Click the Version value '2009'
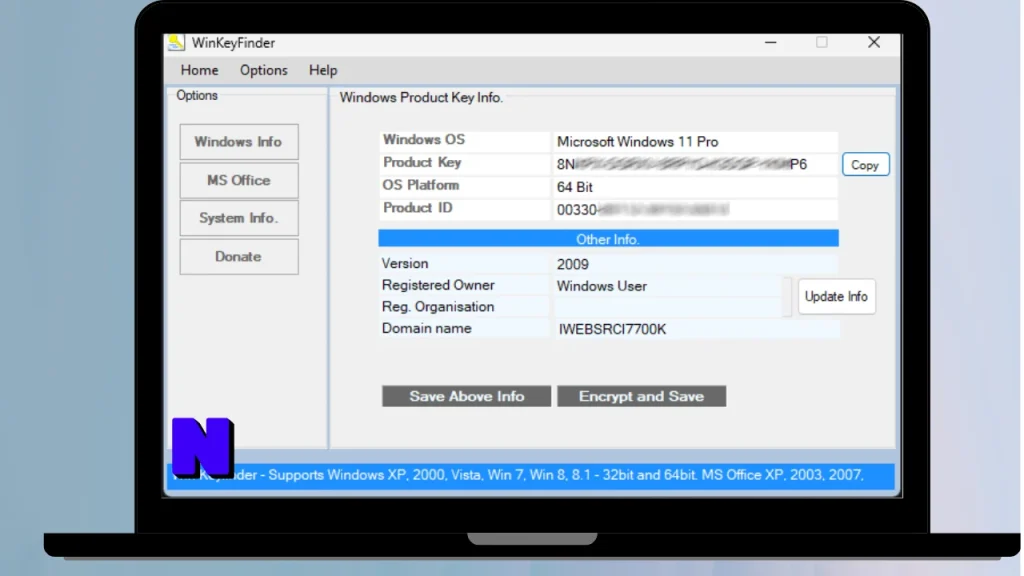This screenshot has height=576, width=1024. 573,264
